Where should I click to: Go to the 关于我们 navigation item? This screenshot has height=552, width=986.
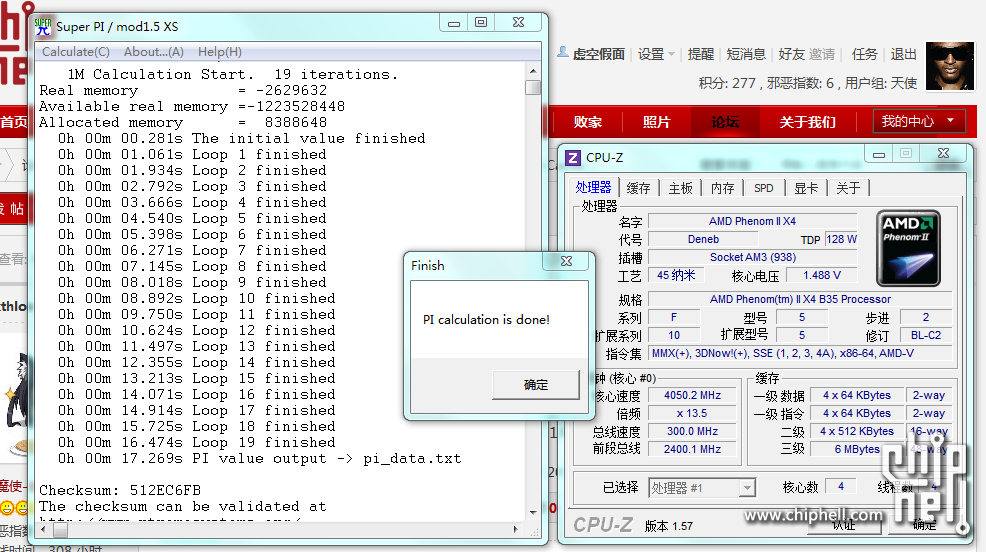click(x=808, y=122)
